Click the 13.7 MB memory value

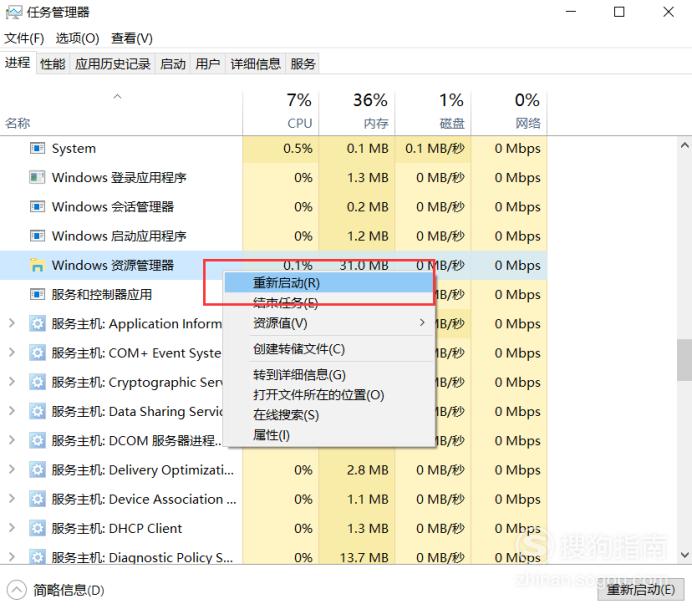tap(364, 557)
